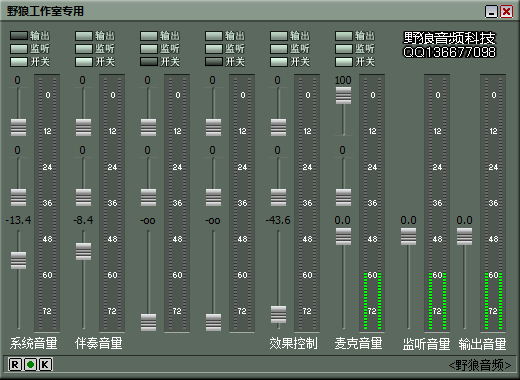Click the 麦克音量 main fader handle at 0.0
The width and height of the screenshot is (520, 380).
click(x=343, y=236)
